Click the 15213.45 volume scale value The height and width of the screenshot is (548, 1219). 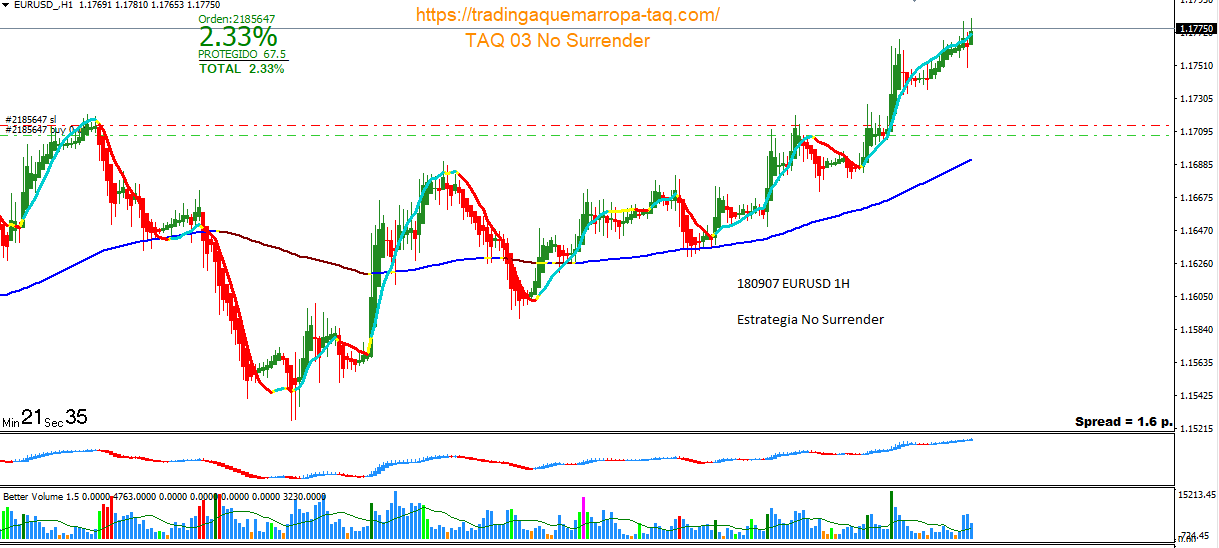coord(1196,495)
